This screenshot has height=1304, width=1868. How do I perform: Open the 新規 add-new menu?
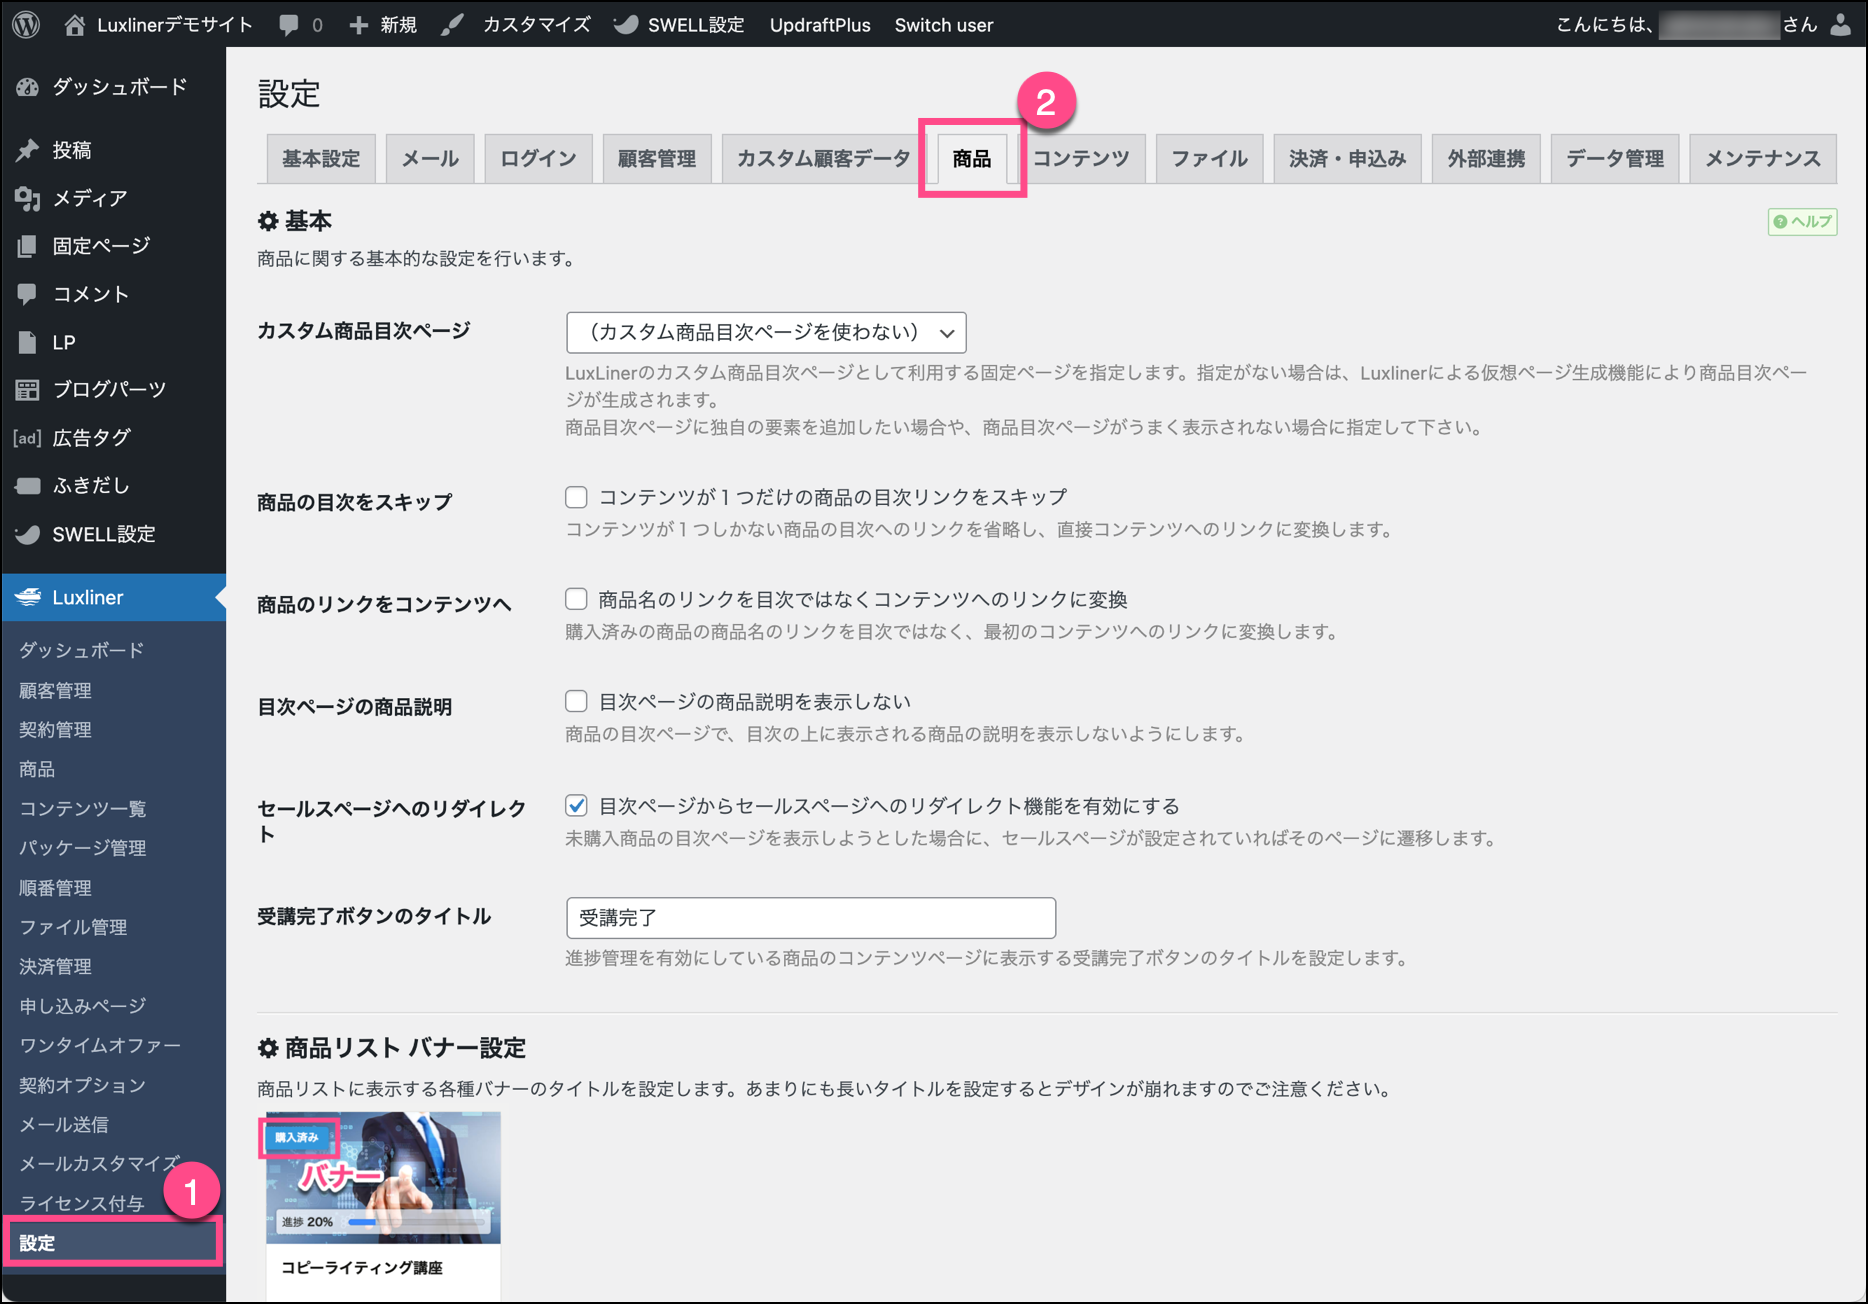(x=383, y=25)
